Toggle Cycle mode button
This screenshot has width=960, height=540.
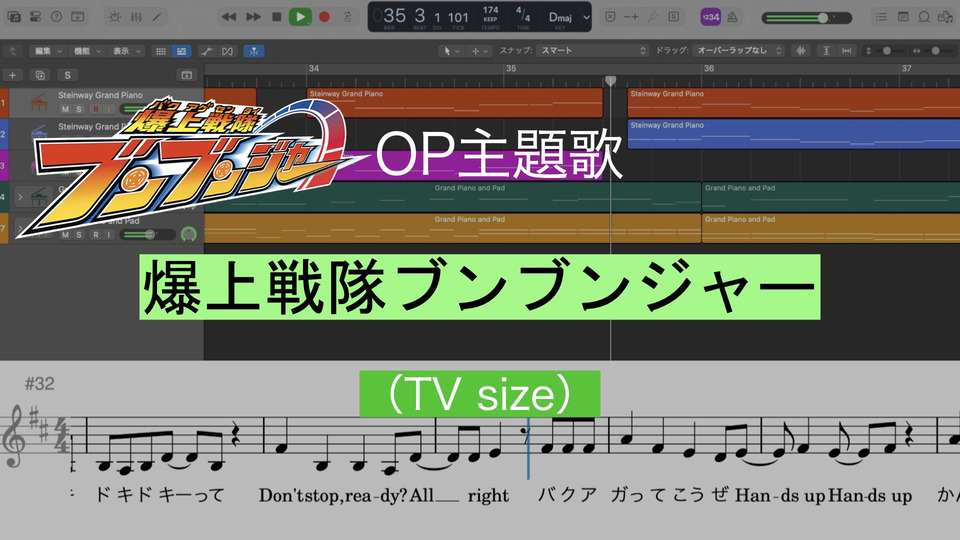pyautogui.click(x=348, y=17)
